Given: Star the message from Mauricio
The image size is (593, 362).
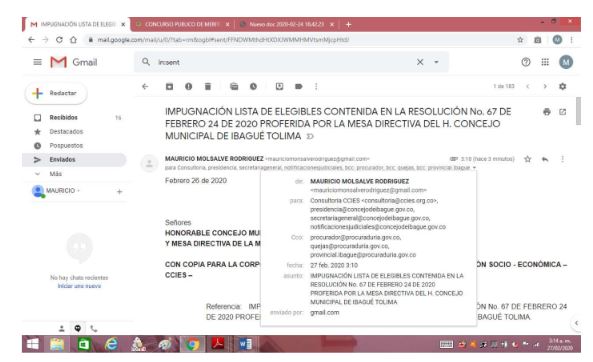Looking at the screenshot, I should click(x=528, y=159).
